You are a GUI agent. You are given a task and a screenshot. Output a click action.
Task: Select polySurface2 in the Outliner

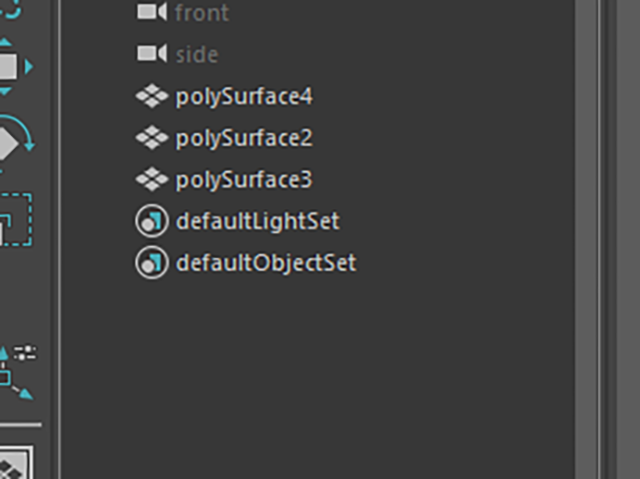click(x=244, y=137)
